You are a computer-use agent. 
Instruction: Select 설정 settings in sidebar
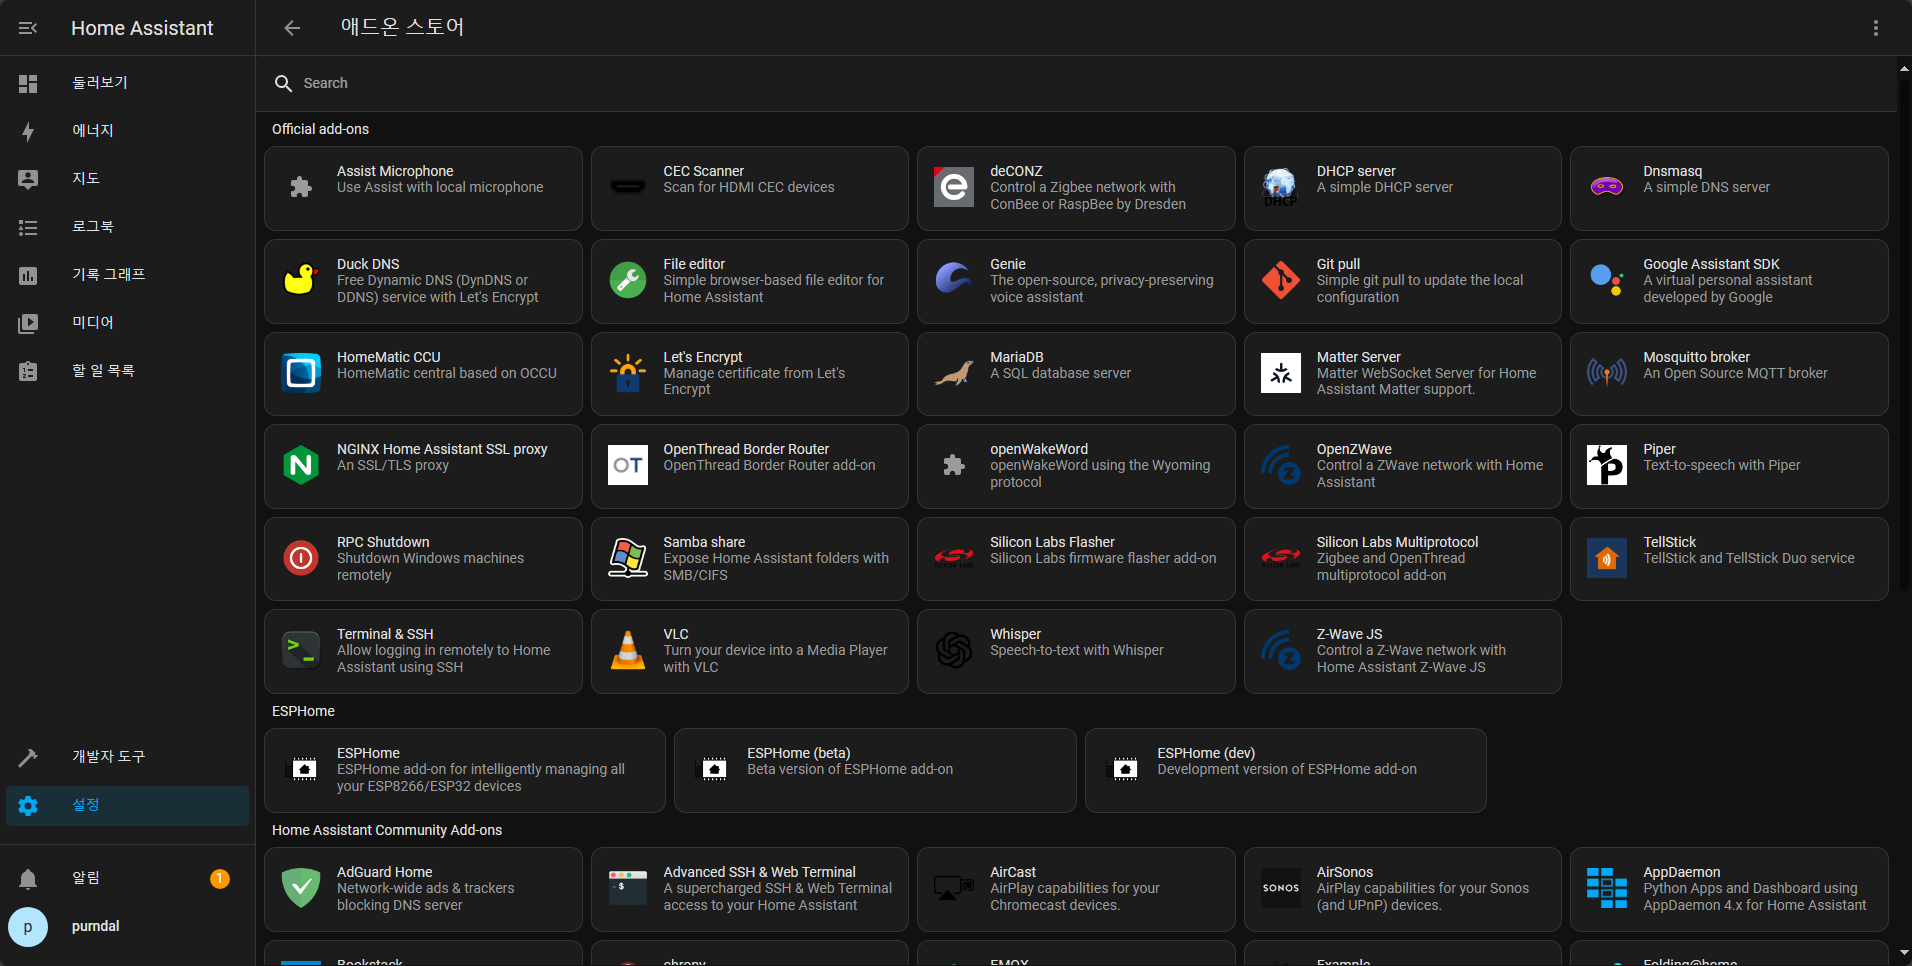coord(127,805)
